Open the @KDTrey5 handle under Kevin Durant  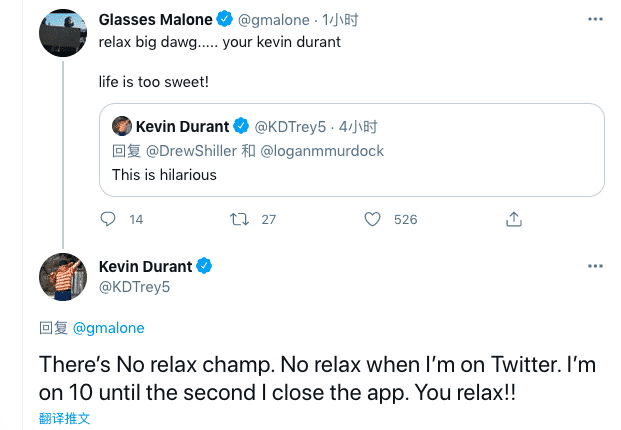point(135,287)
